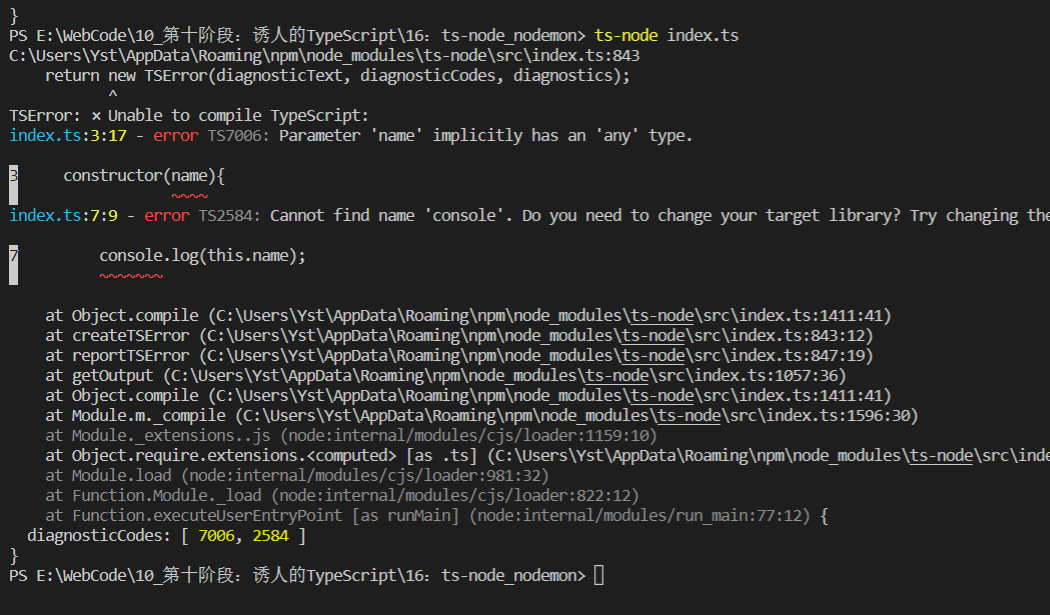Open ts-node path in Module.m._compile line
The width and height of the screenshot is (1050, 615).
click(689, 416)
